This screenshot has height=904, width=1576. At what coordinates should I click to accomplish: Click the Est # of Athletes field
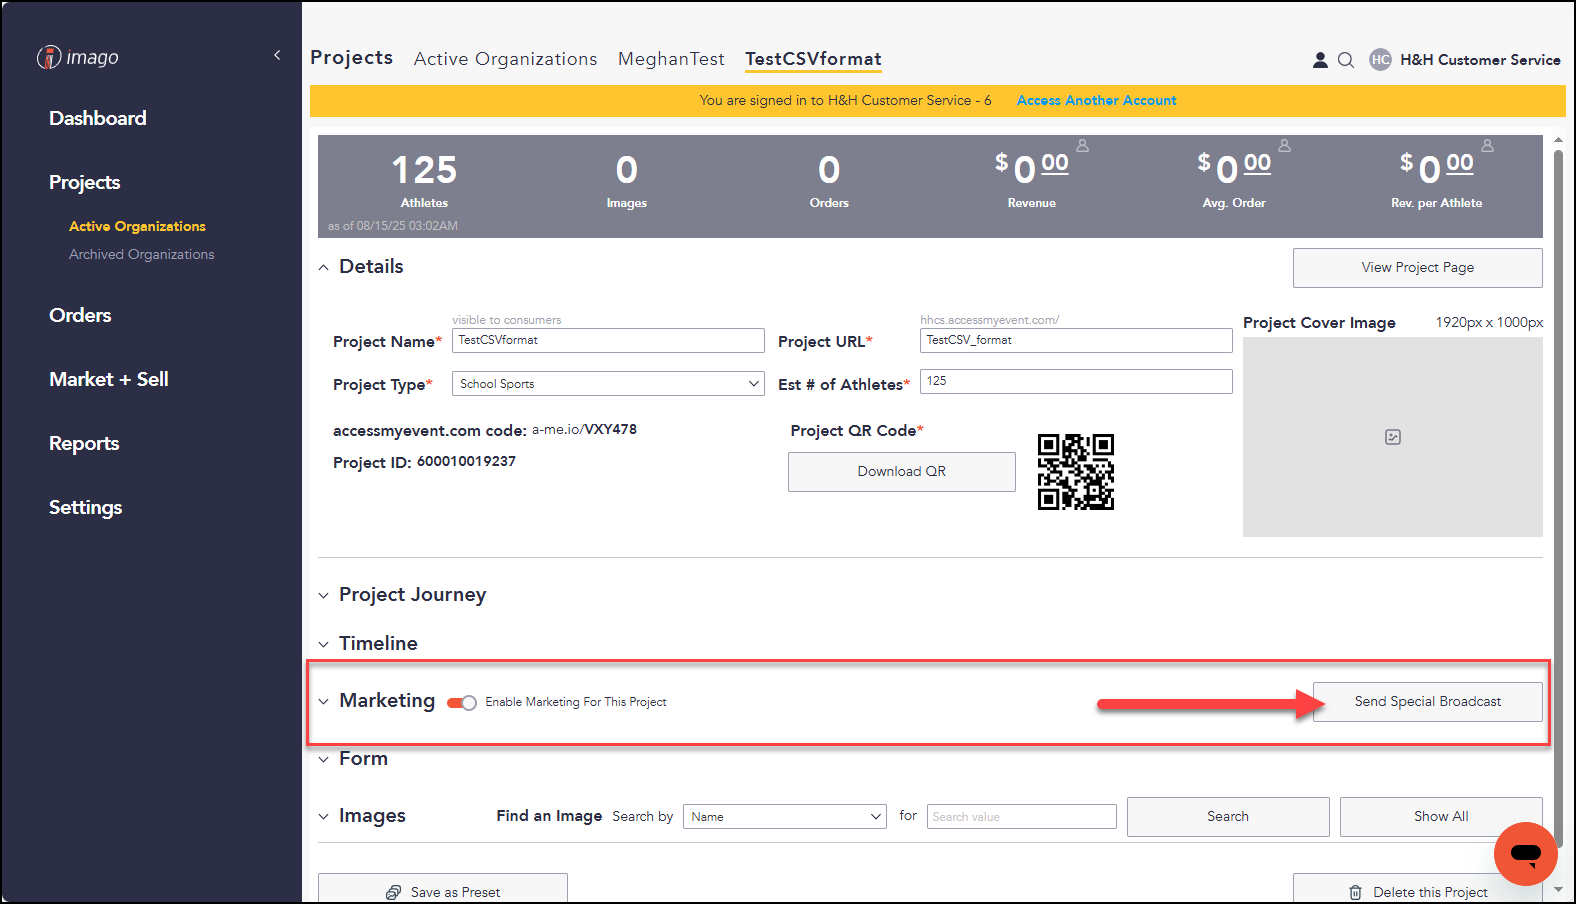coord(1076,381)
